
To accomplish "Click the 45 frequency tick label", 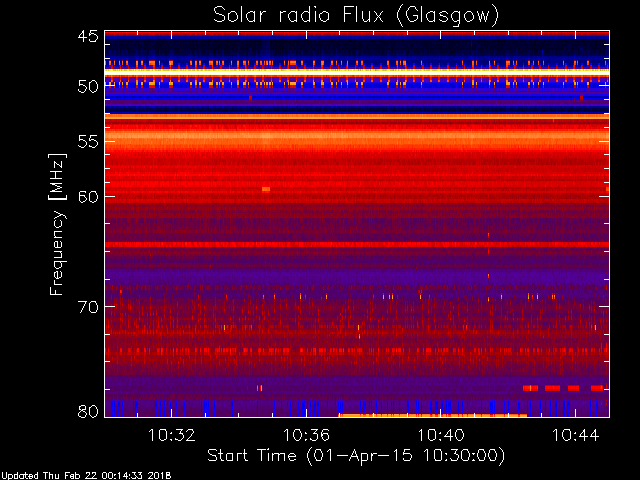I will click(x=88, y=36).
